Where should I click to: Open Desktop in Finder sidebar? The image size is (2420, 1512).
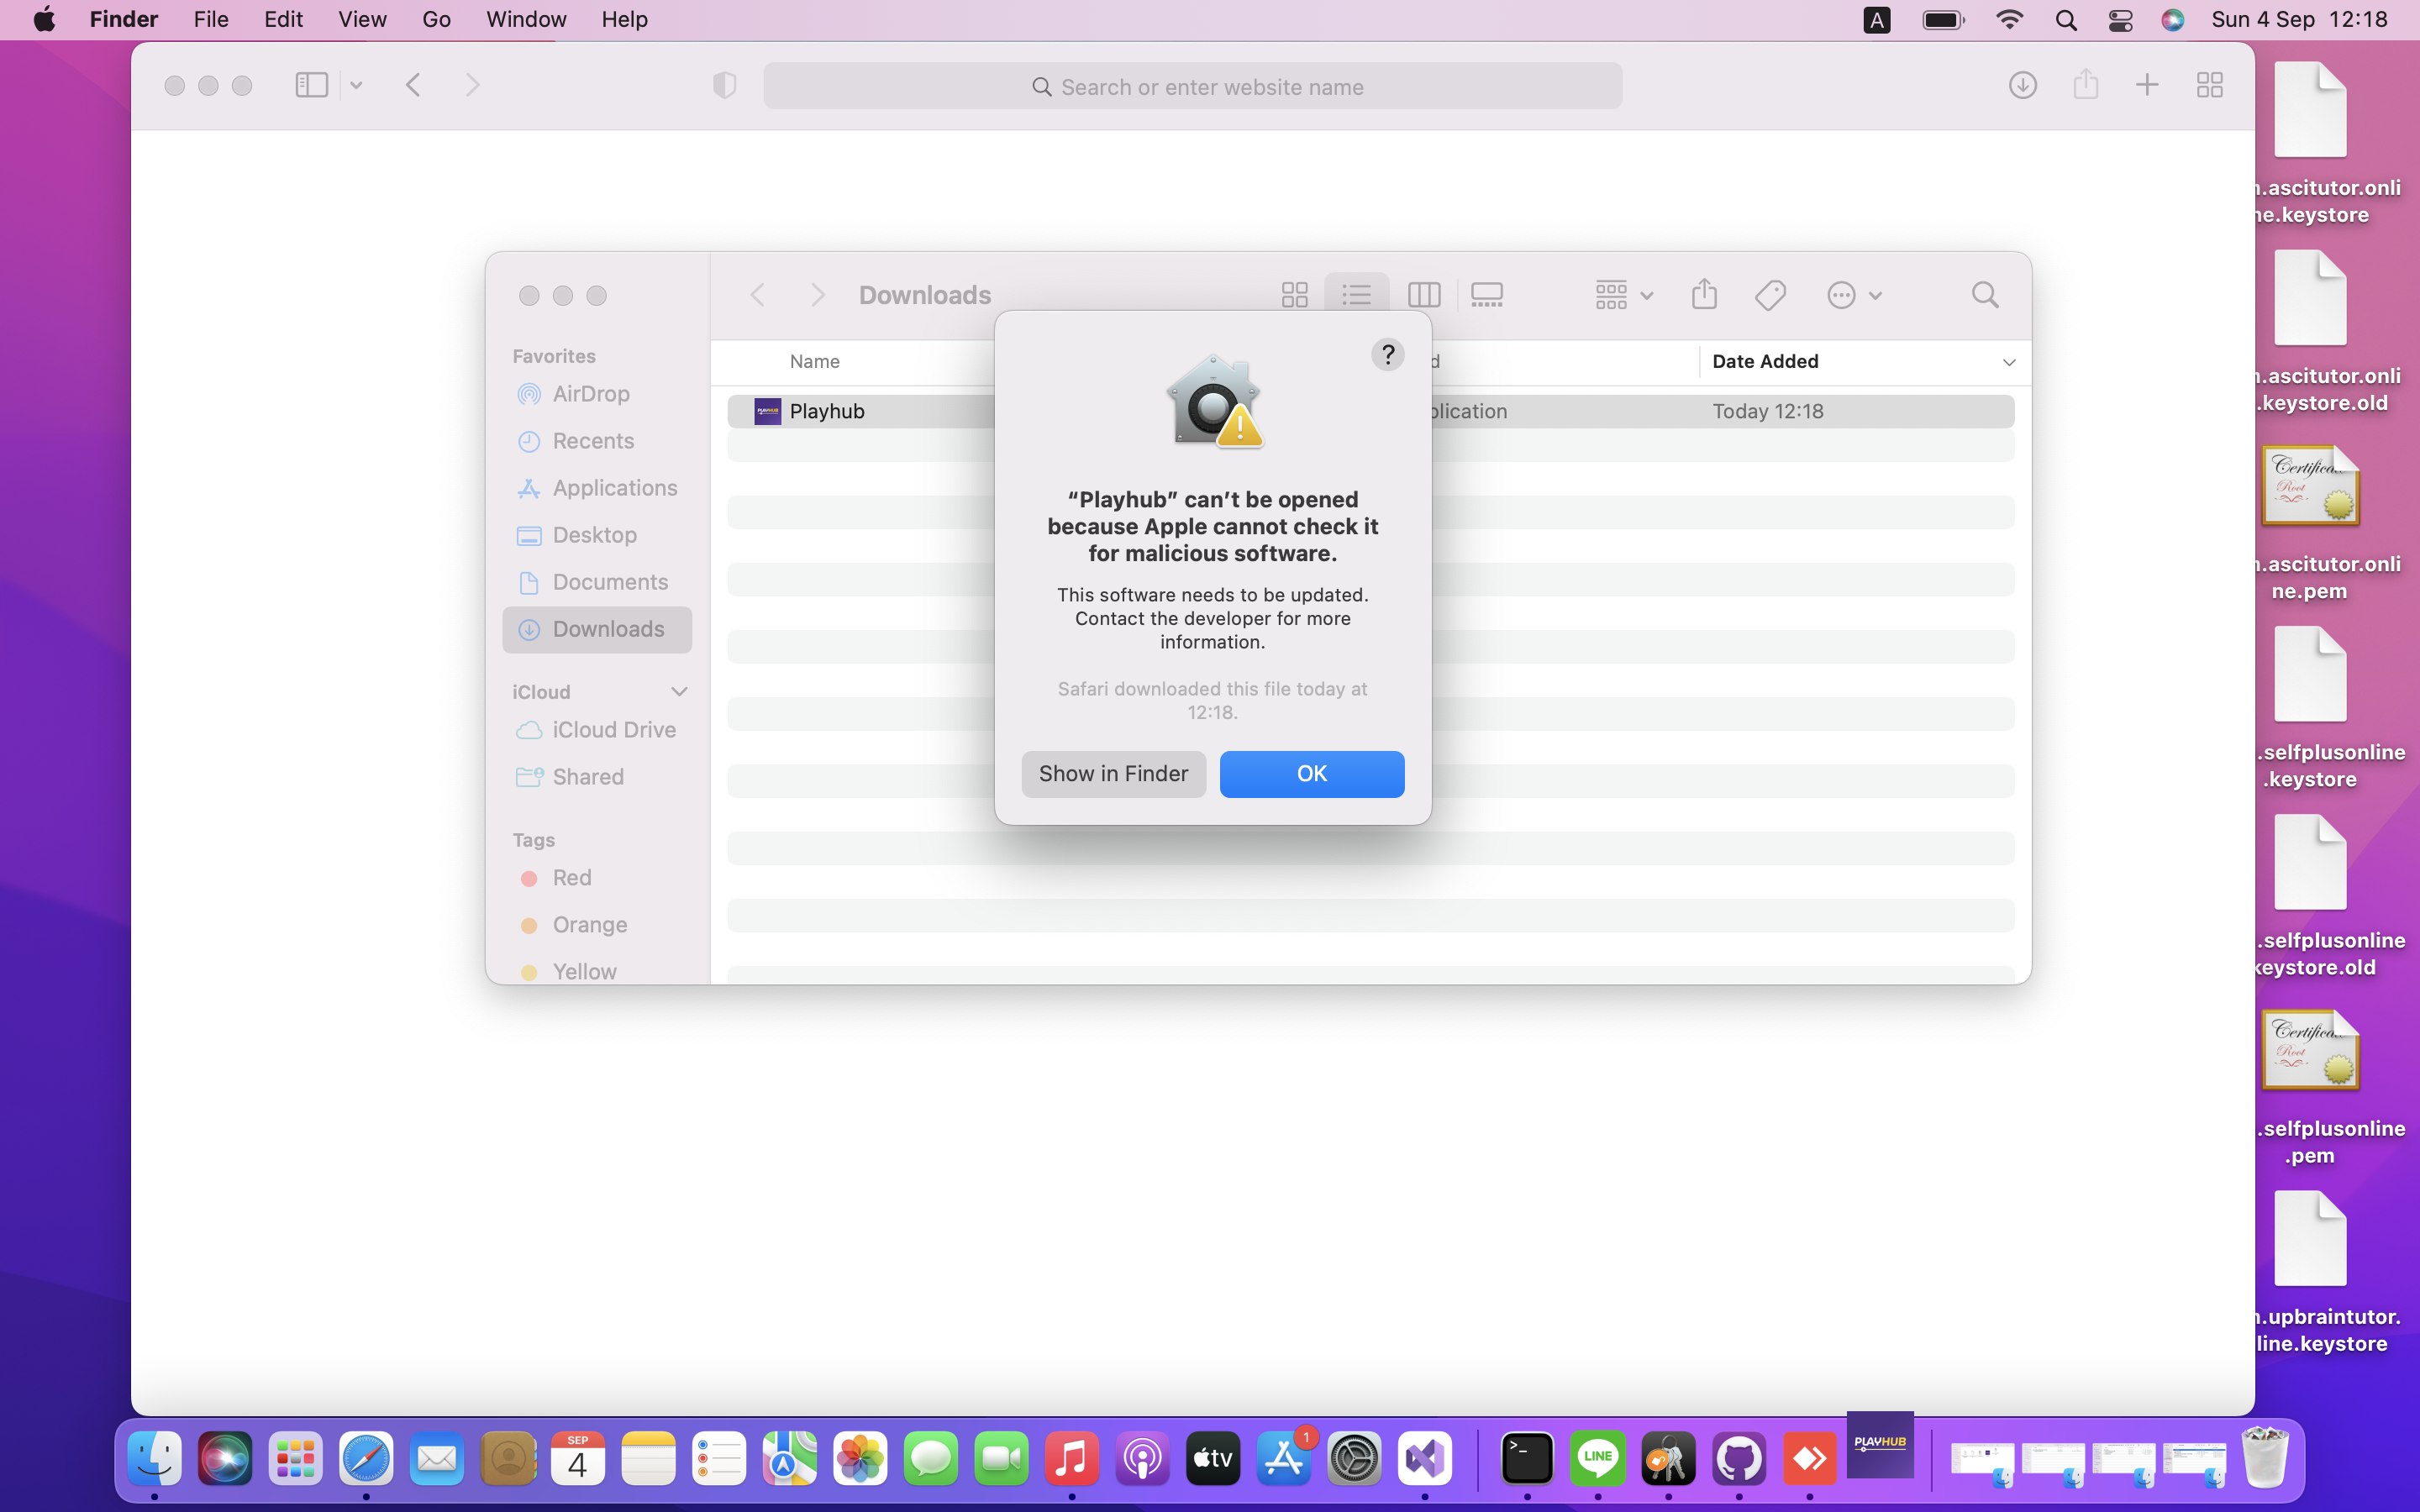[597, 535]
